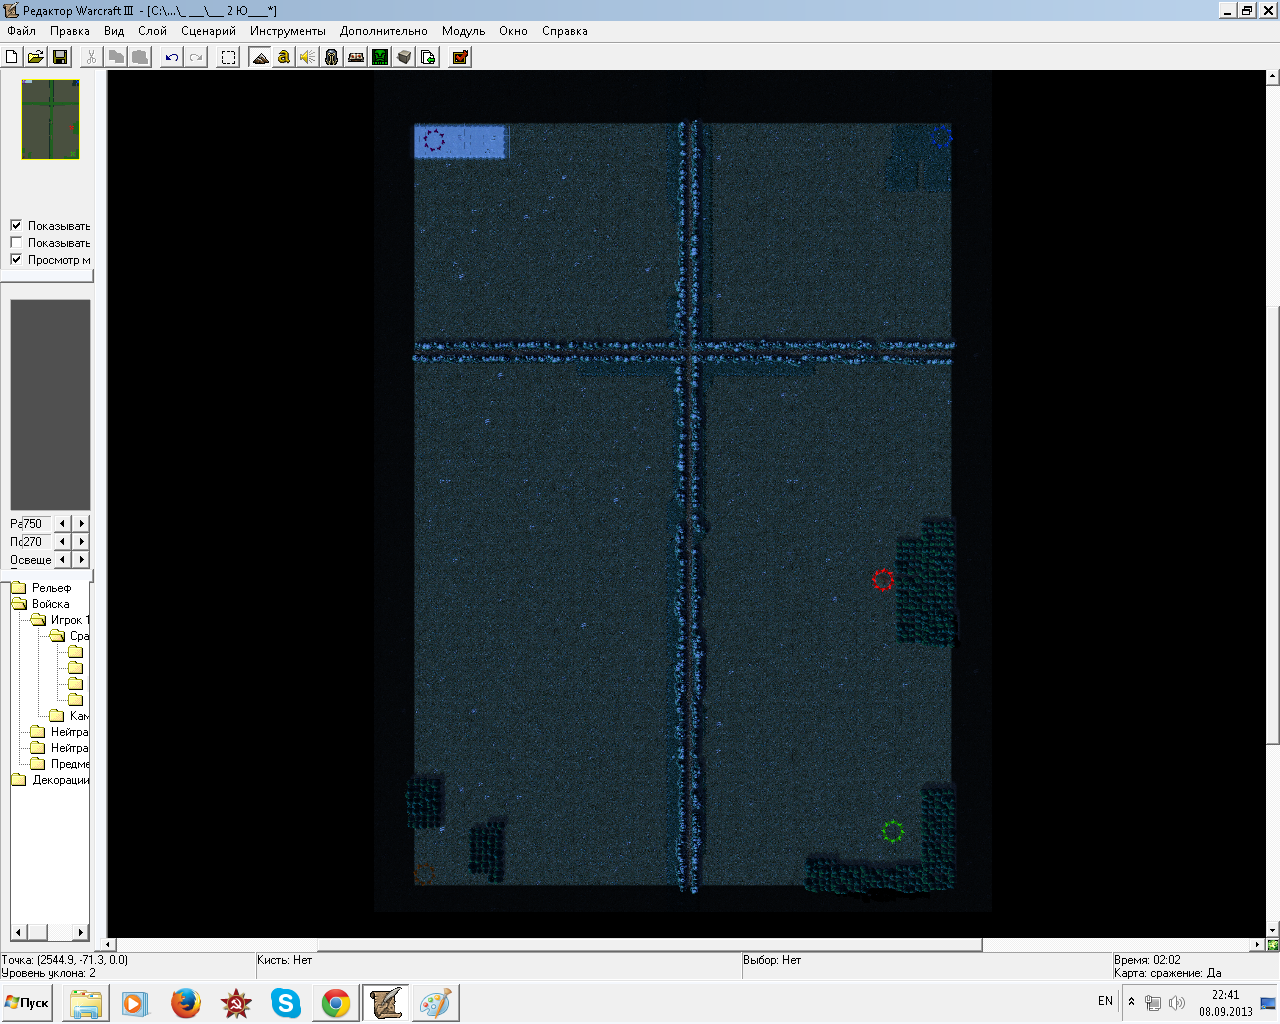The width and height of the screenshot is (1280, 1024).
Task: Select the red start location marker on the map
Action: point(883,580)
